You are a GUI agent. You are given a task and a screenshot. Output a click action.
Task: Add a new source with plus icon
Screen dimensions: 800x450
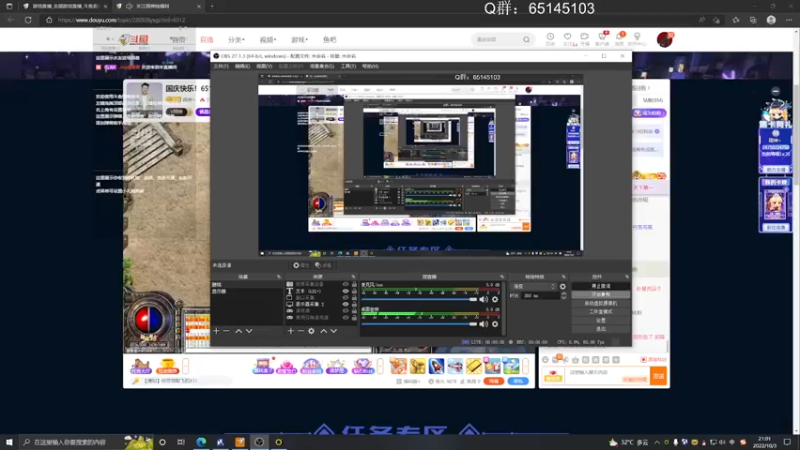pos(290,331)
